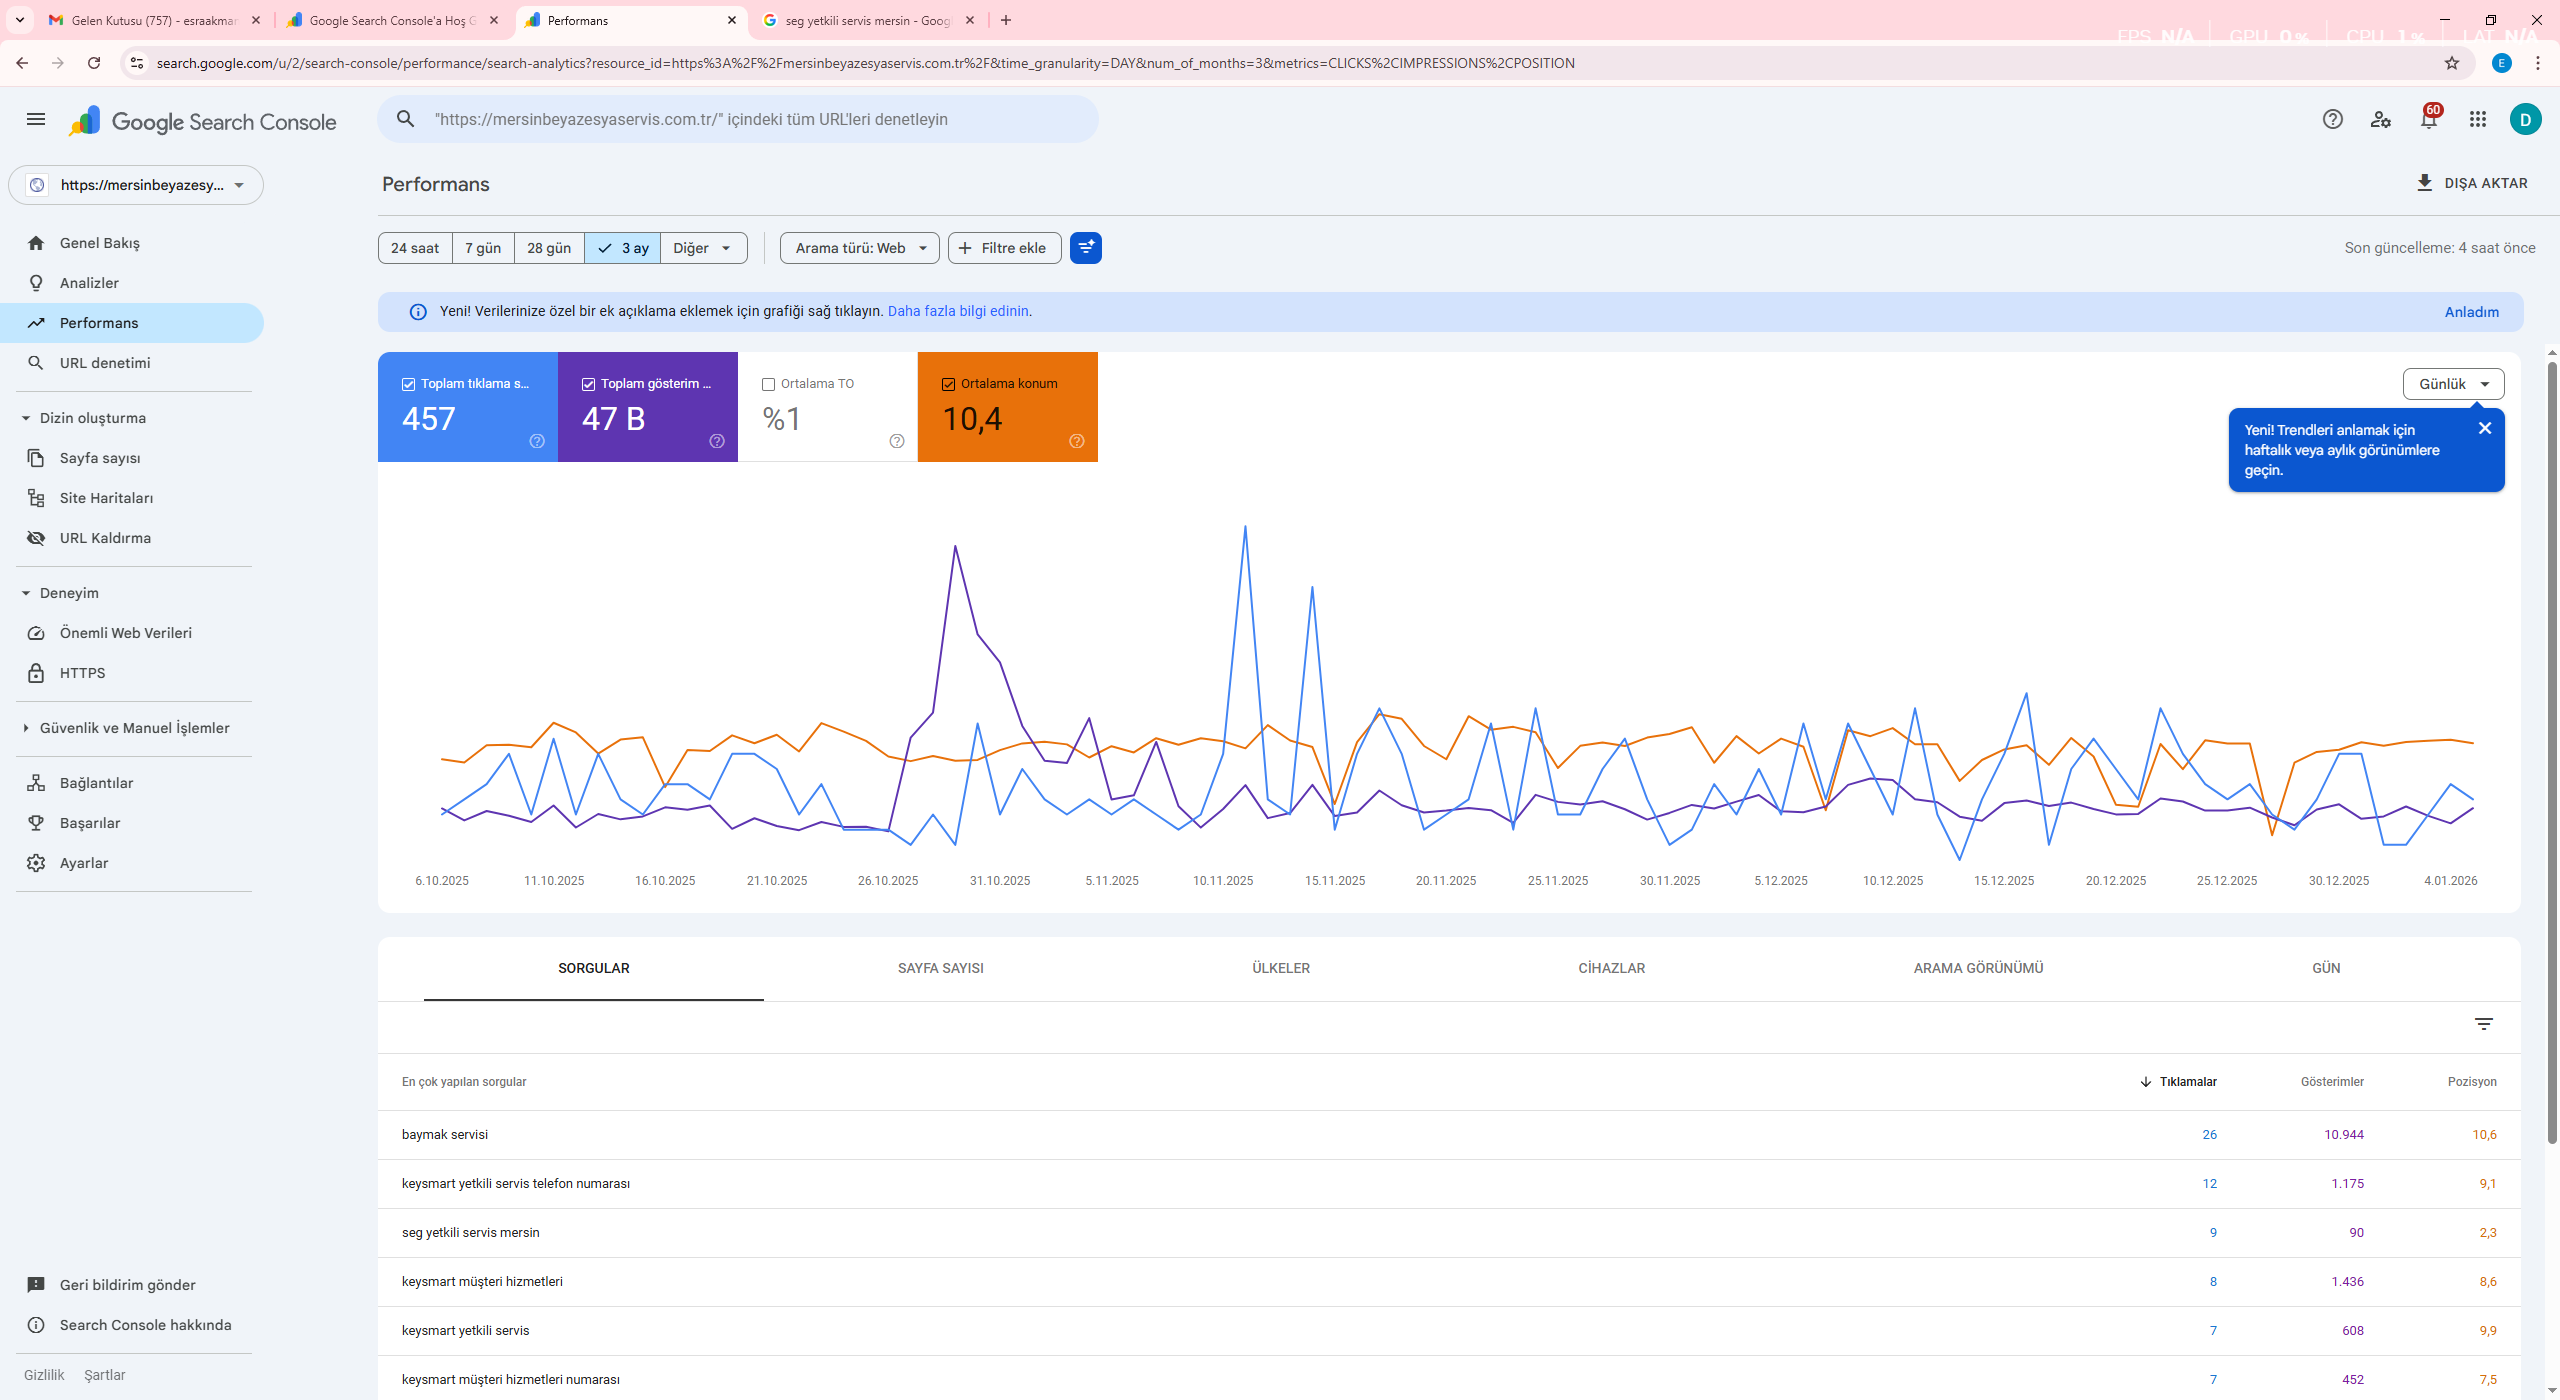
Task: Open the Google apps grid
Action: [x=2477, y=120]
